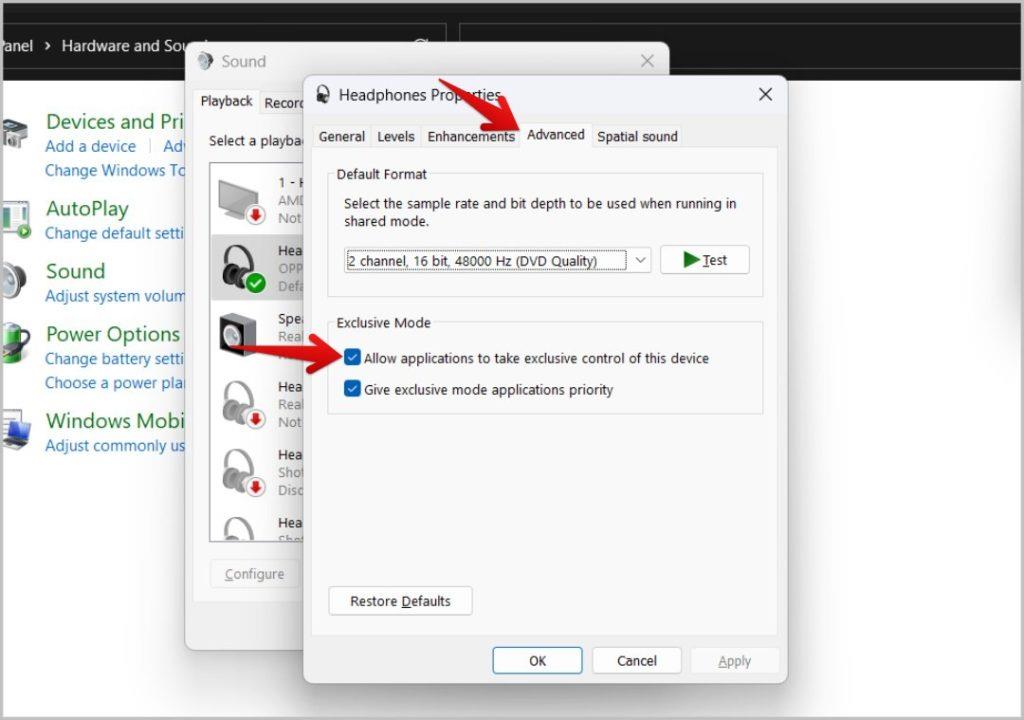Viewport: 1024px width, 720px height.
Task: Switch to the Levels tab
Action: point(396,137)
